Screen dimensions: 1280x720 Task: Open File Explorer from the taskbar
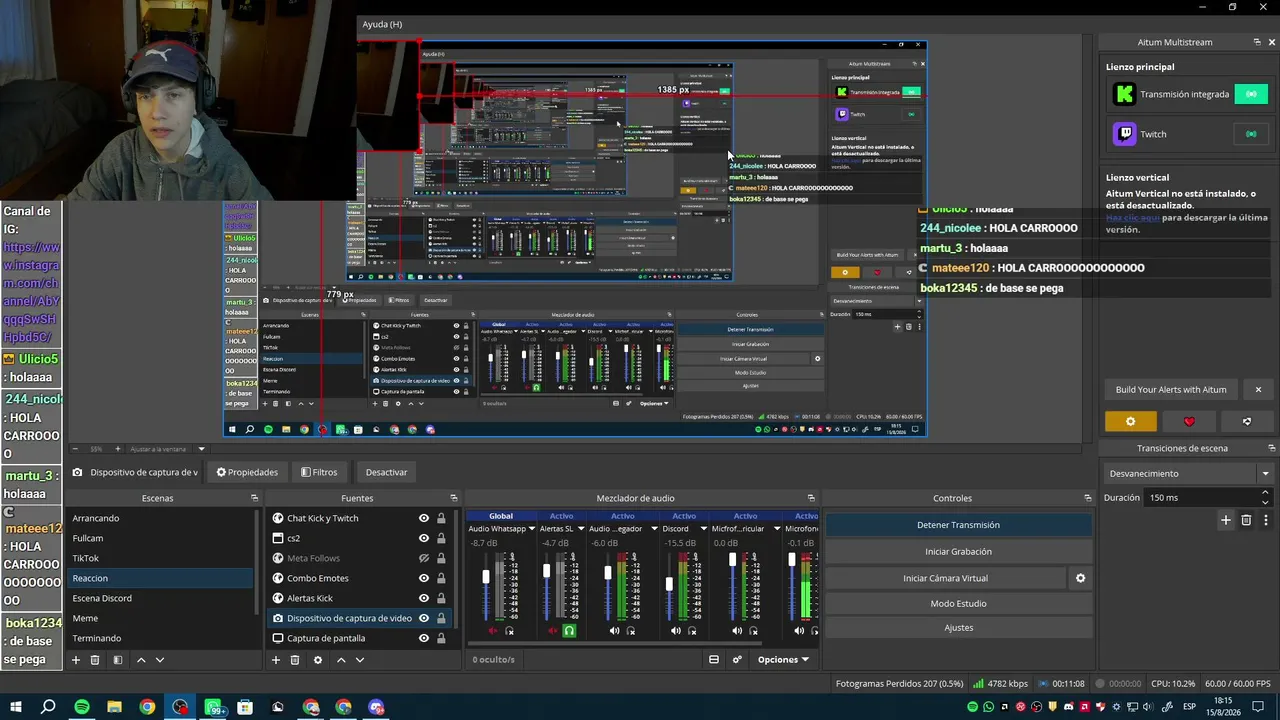[x=114, y=707]
